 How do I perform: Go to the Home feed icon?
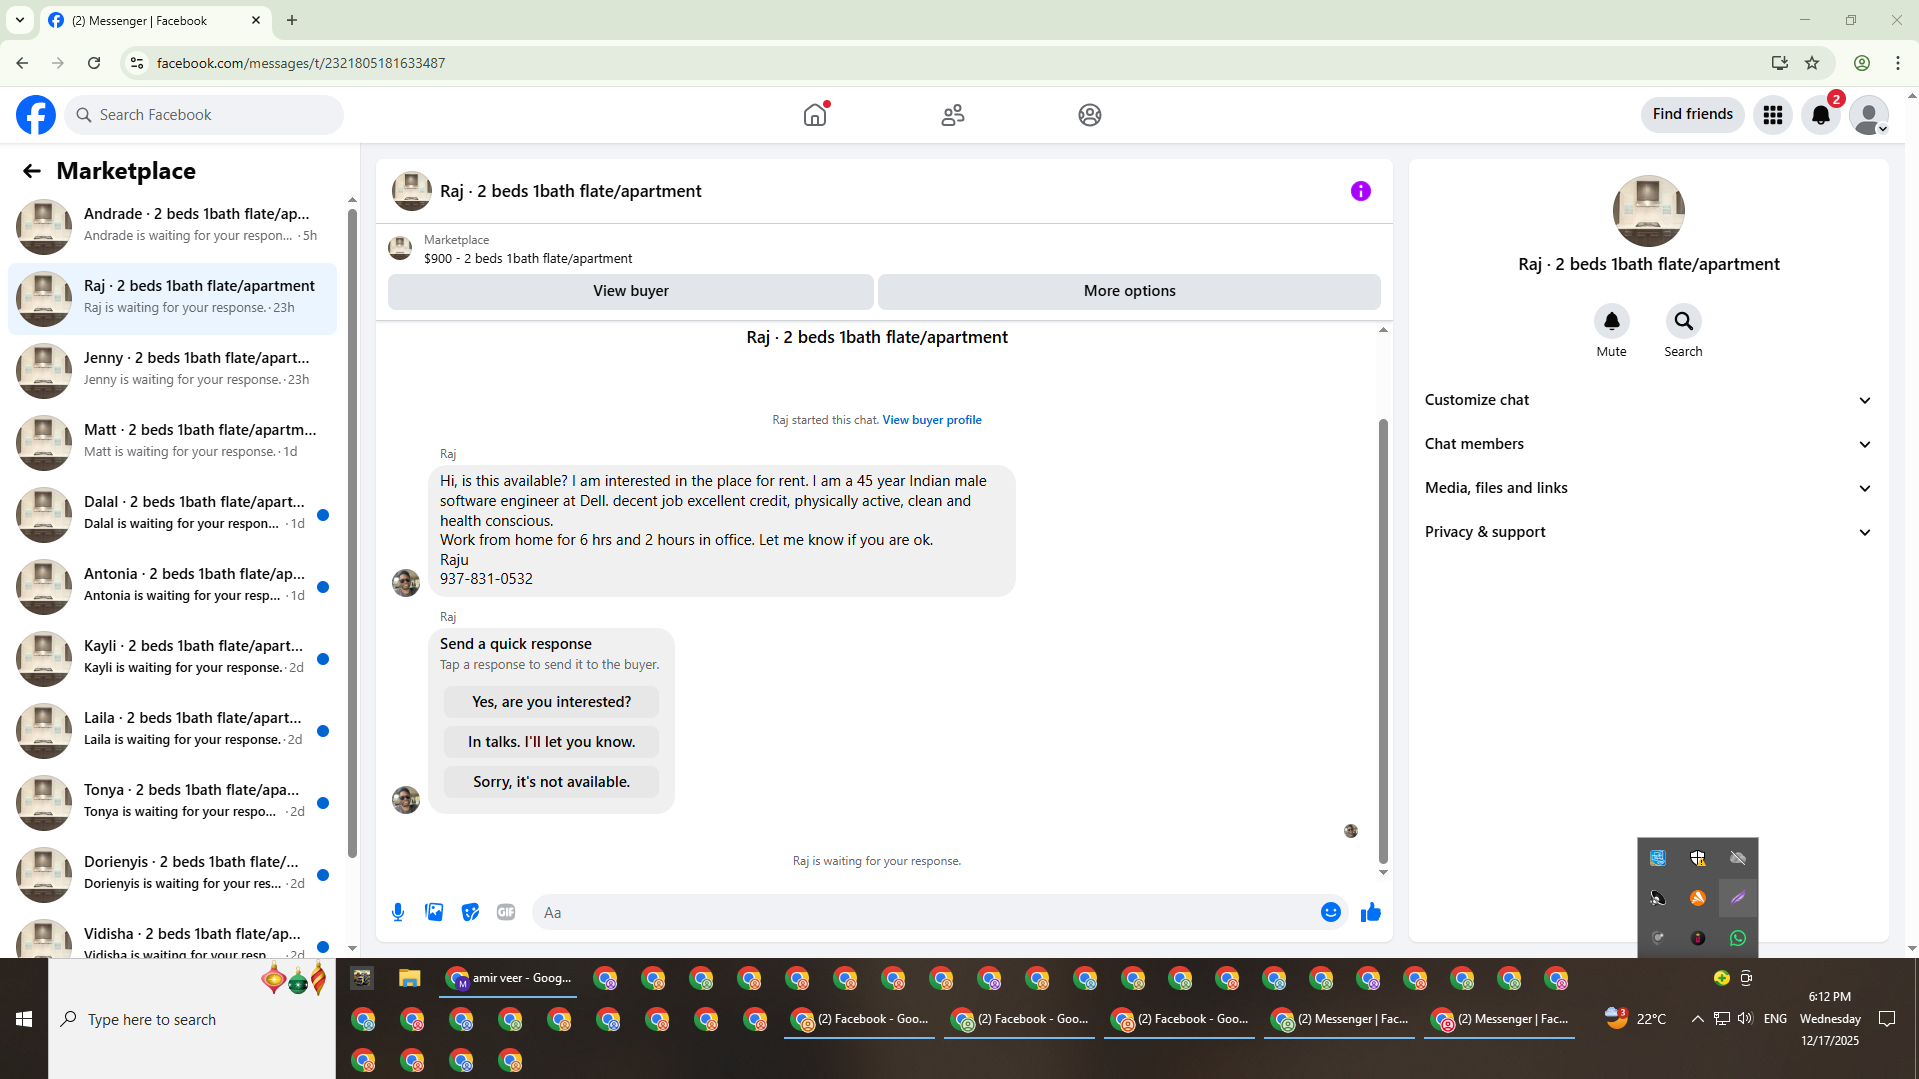(815, 115)
